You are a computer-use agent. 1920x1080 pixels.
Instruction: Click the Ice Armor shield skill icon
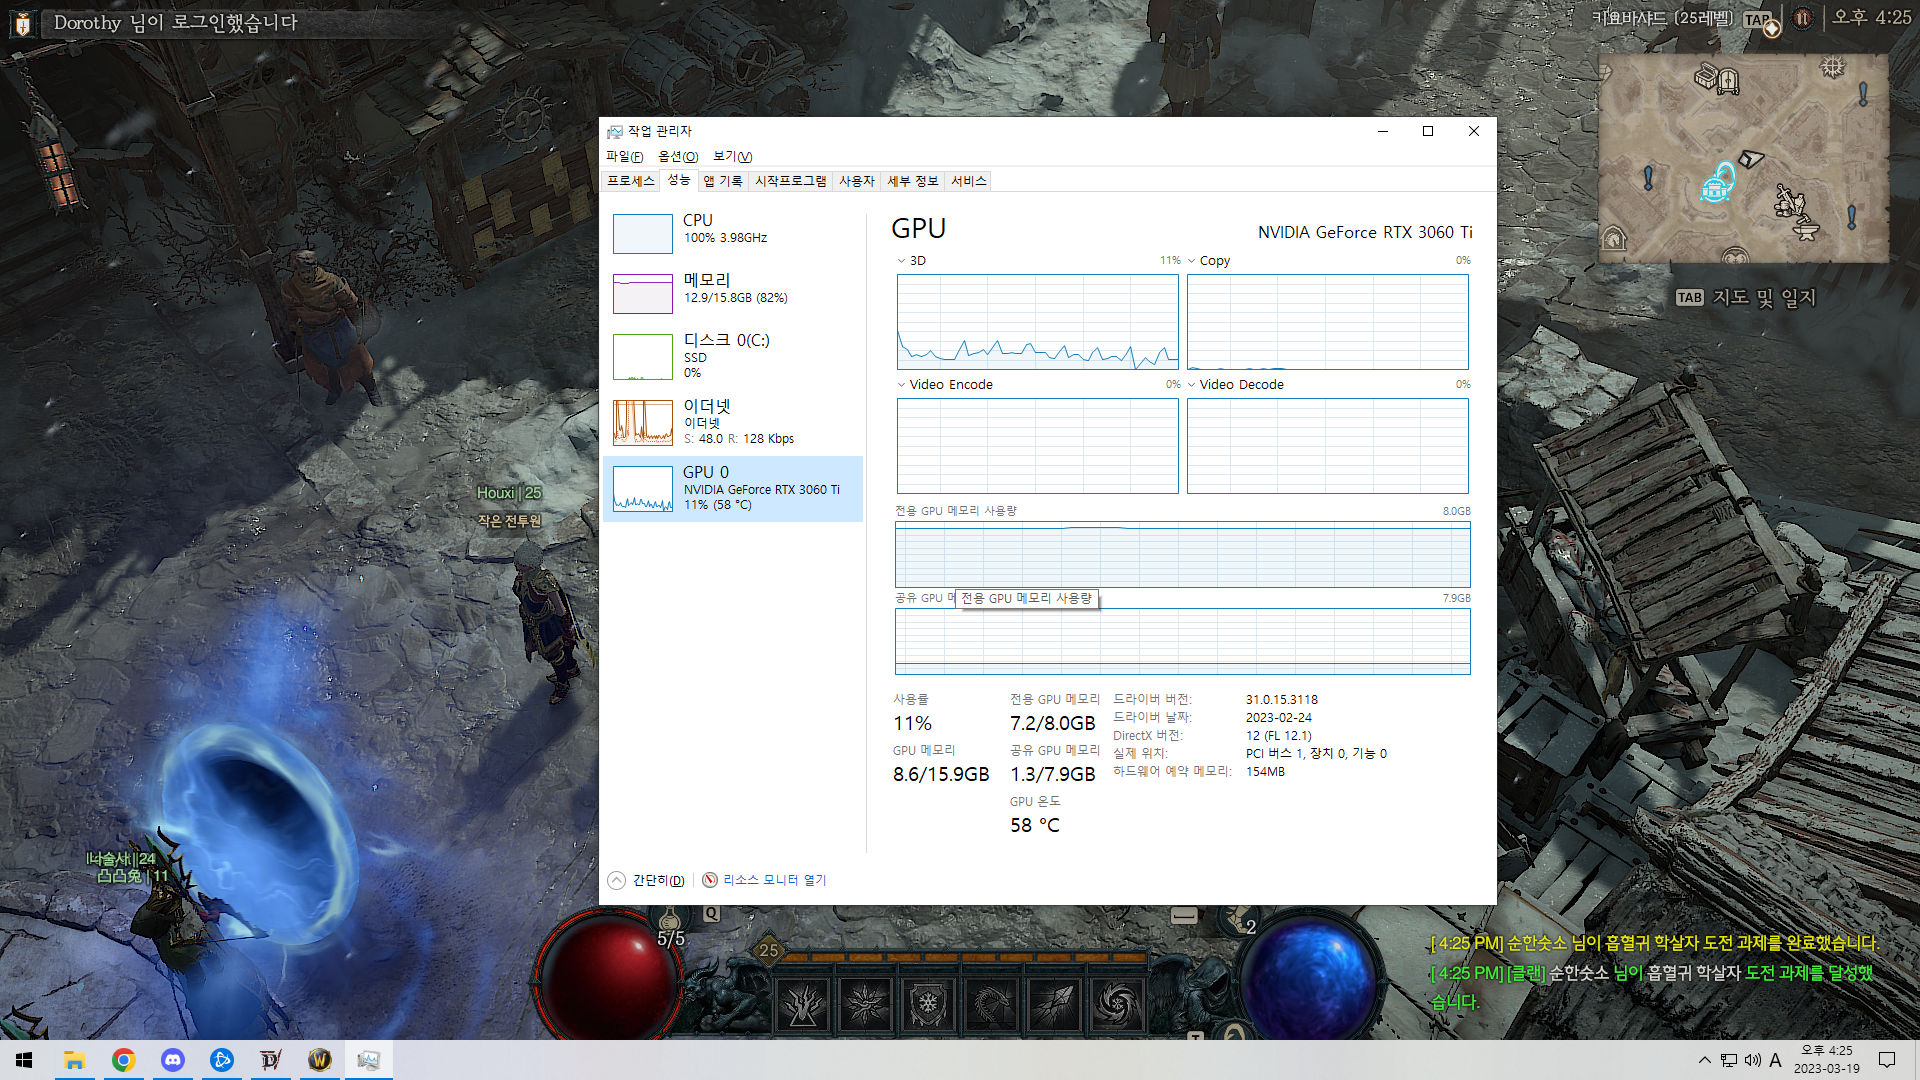[928, 1003]
